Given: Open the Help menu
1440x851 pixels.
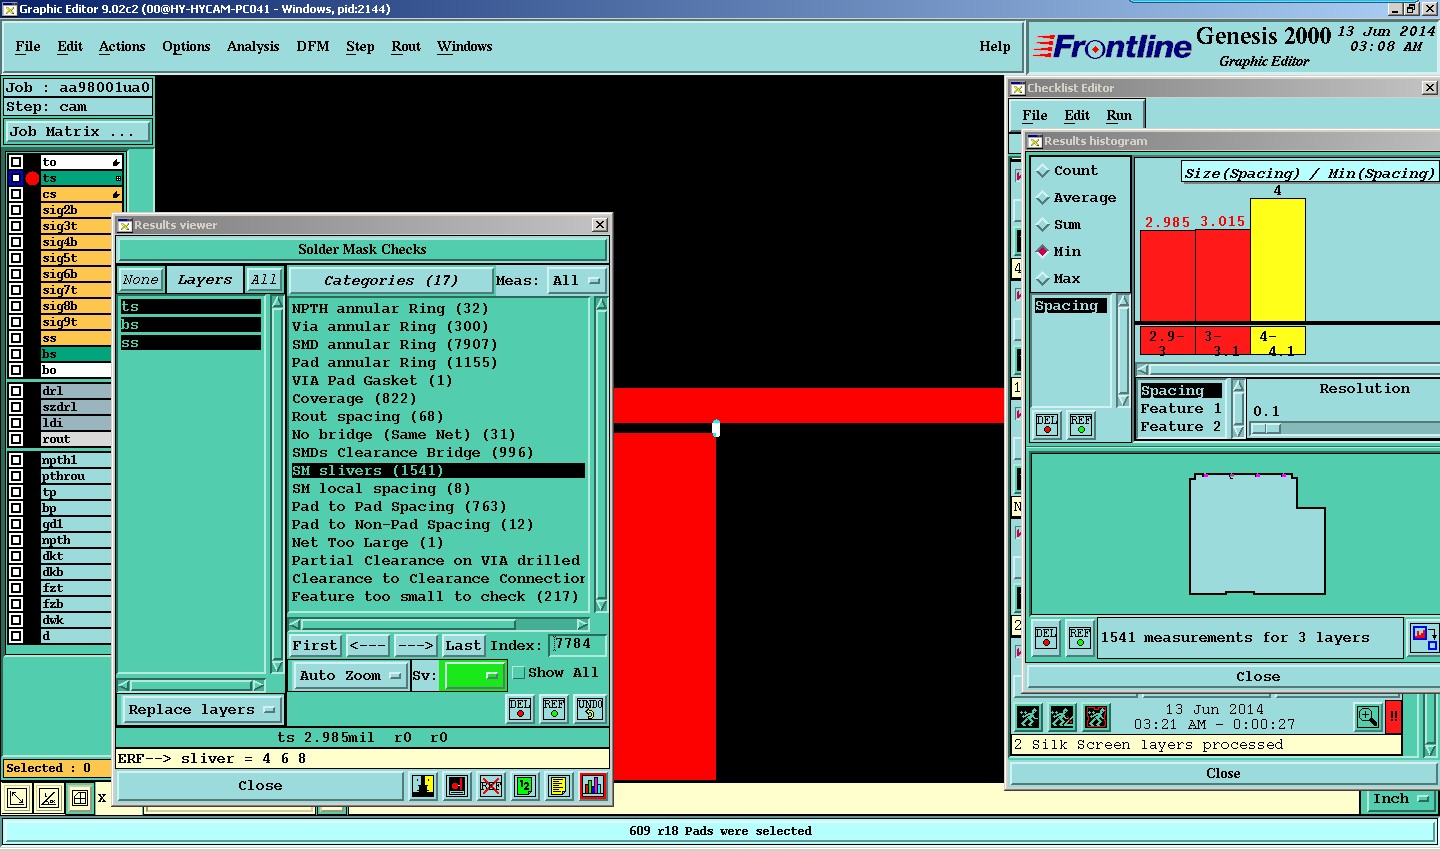Looking at the screenshot, I should (995, 47).
